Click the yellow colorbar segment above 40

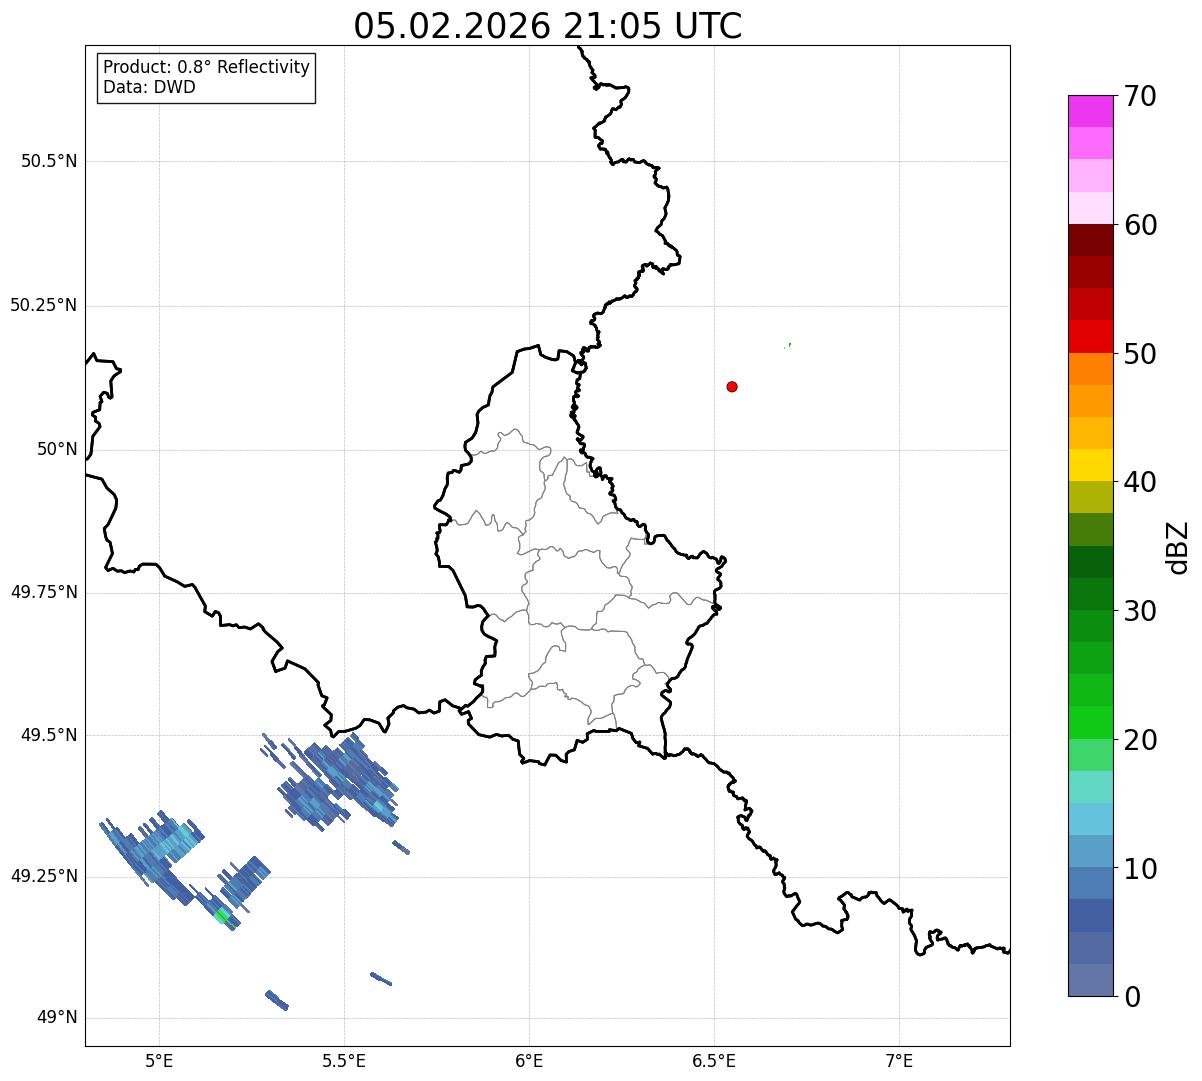(1090, 465)
